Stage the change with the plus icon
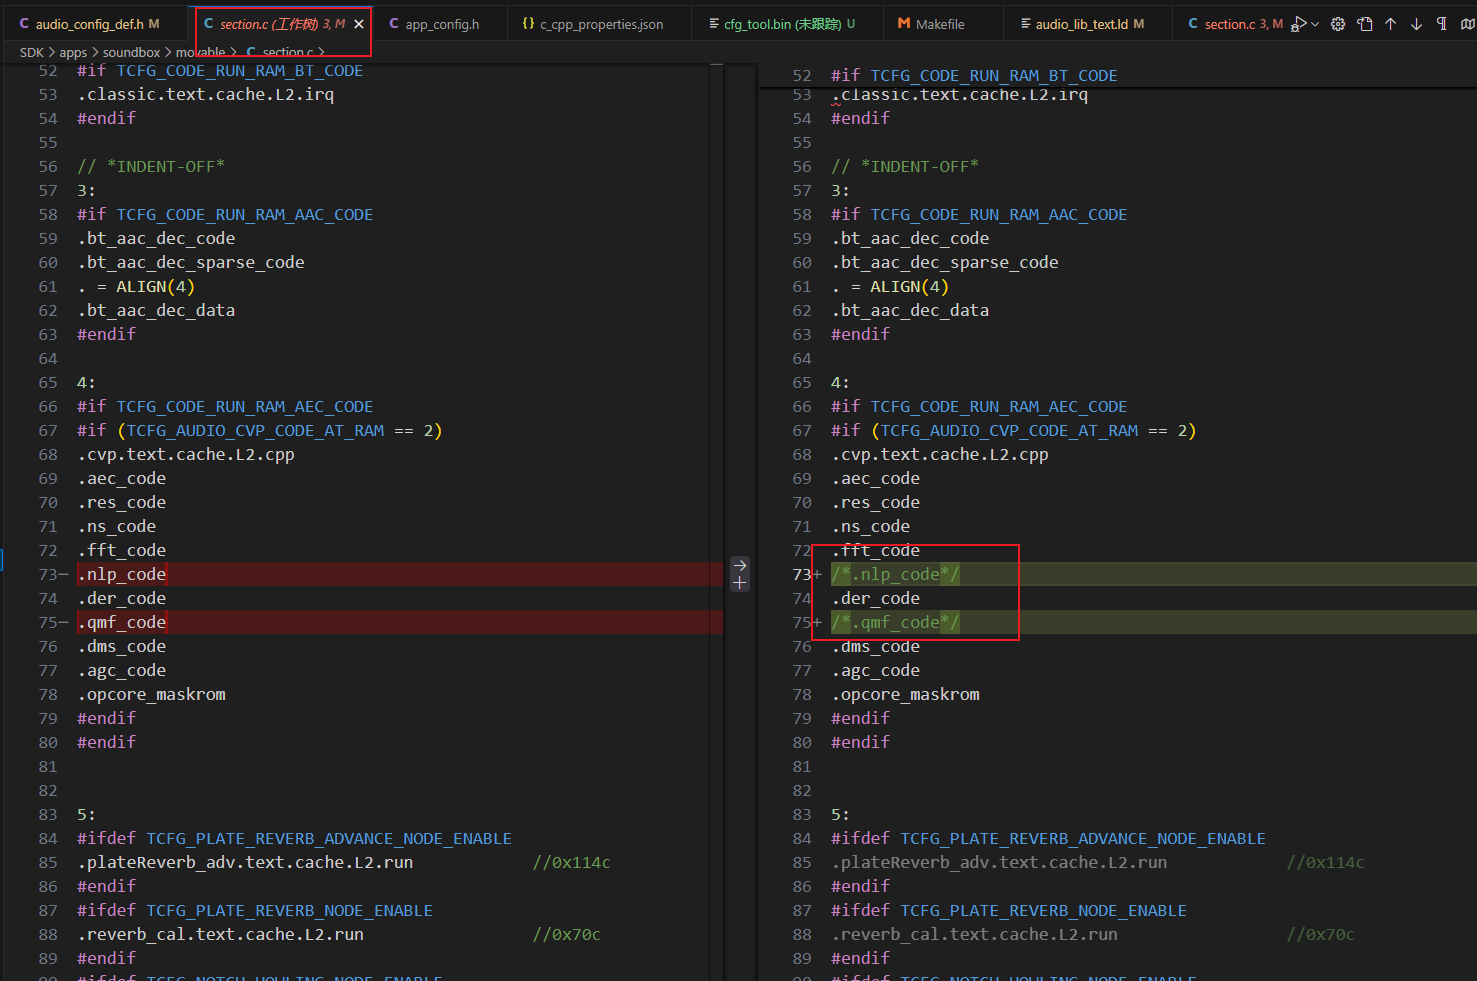 point(740,582)
